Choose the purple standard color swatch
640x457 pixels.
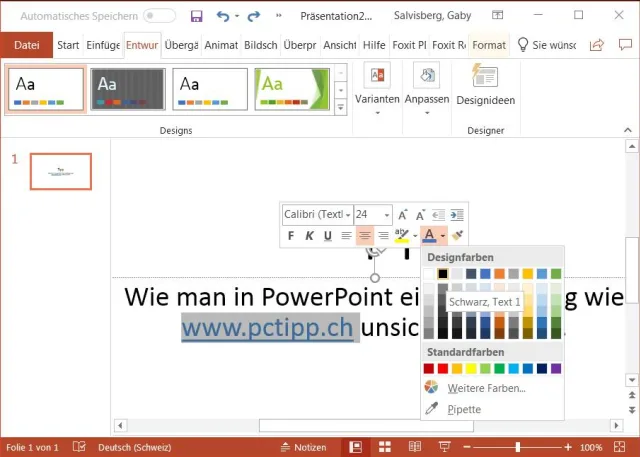556,369
